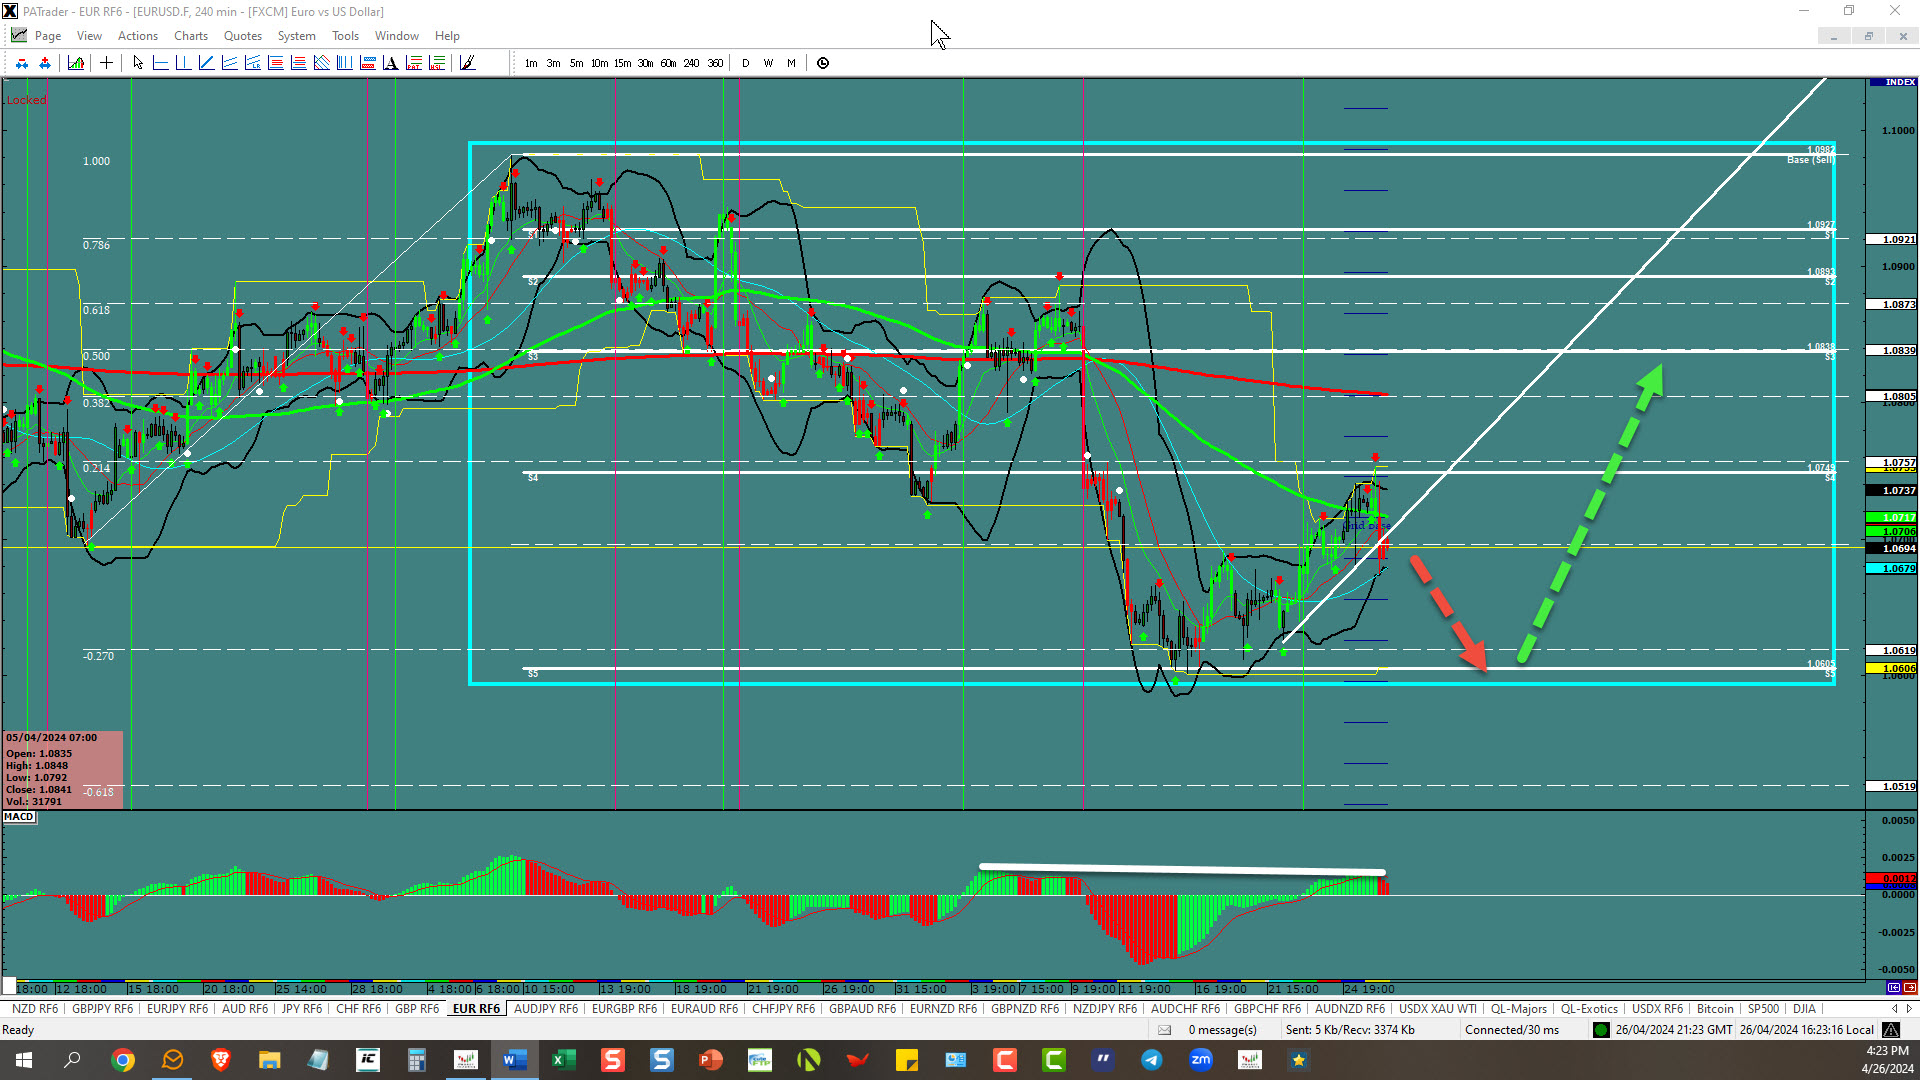1920x1080 pixels.
Task: Set chart to Daily (D) timeframe
Action: click(x=745, y=63)
